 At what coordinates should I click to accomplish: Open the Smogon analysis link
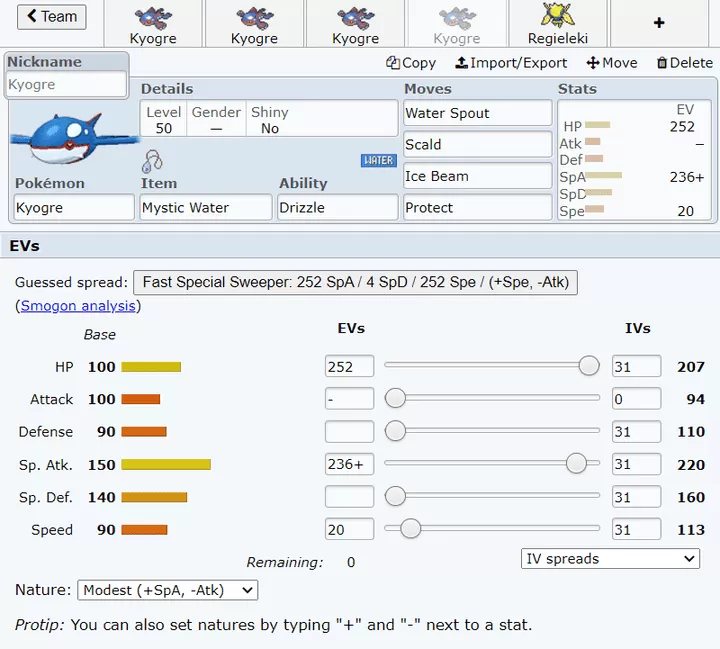(x=78, y=306)
